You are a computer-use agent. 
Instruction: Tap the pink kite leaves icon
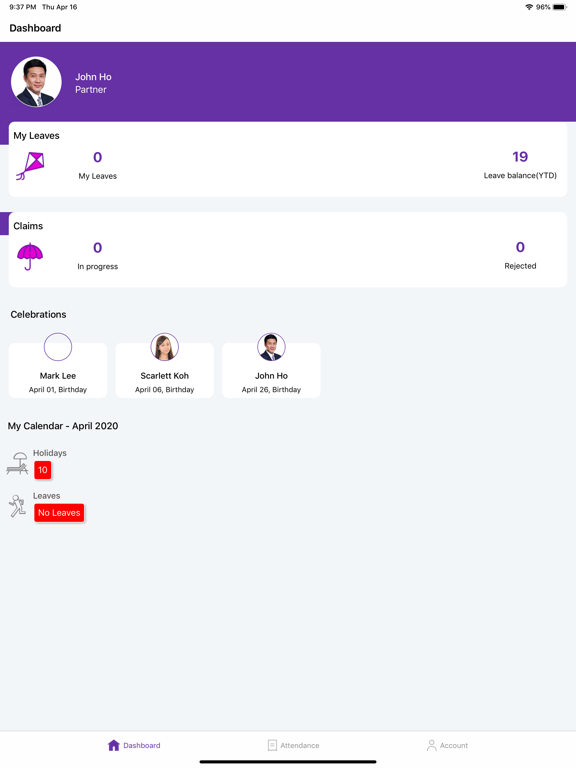click(30, 166)
